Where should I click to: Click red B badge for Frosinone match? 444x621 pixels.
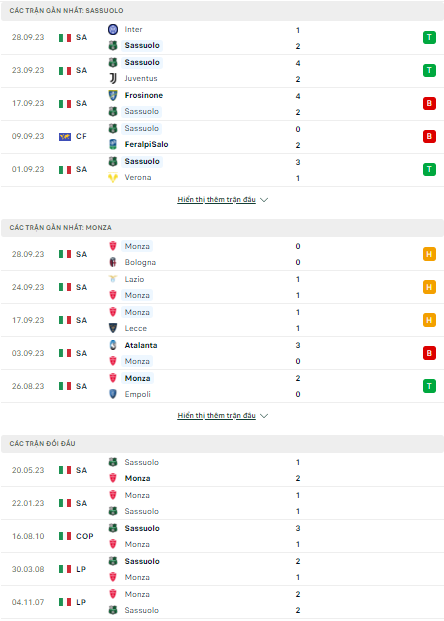click(429, 103)
